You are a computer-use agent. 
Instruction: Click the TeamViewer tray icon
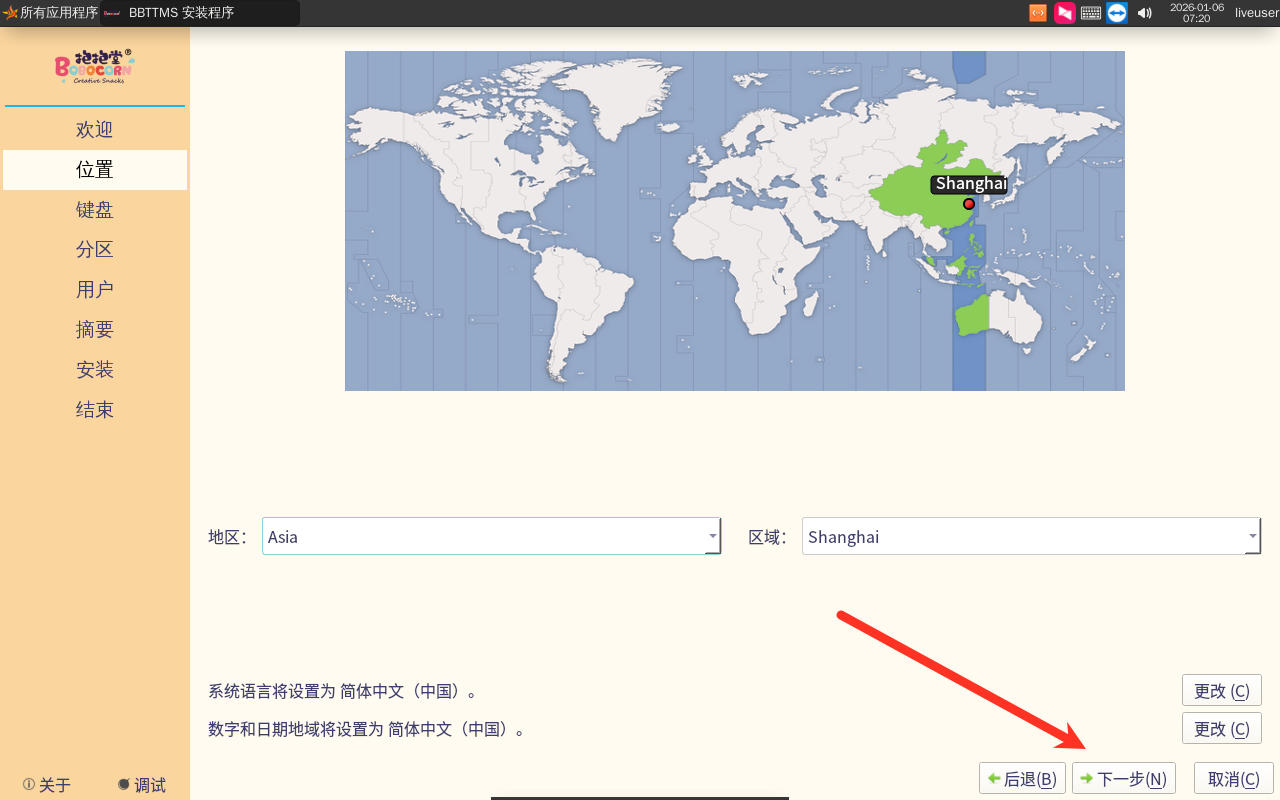tap(1117, 13)
